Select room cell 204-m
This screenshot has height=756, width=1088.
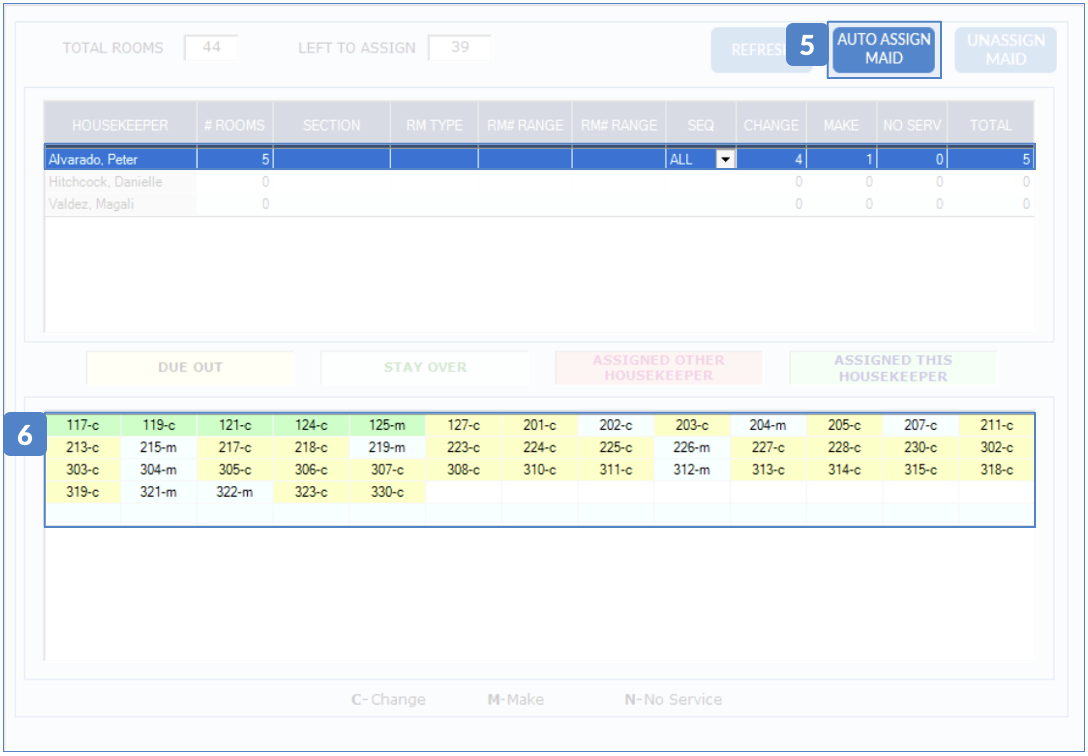[x=768, y=426]
